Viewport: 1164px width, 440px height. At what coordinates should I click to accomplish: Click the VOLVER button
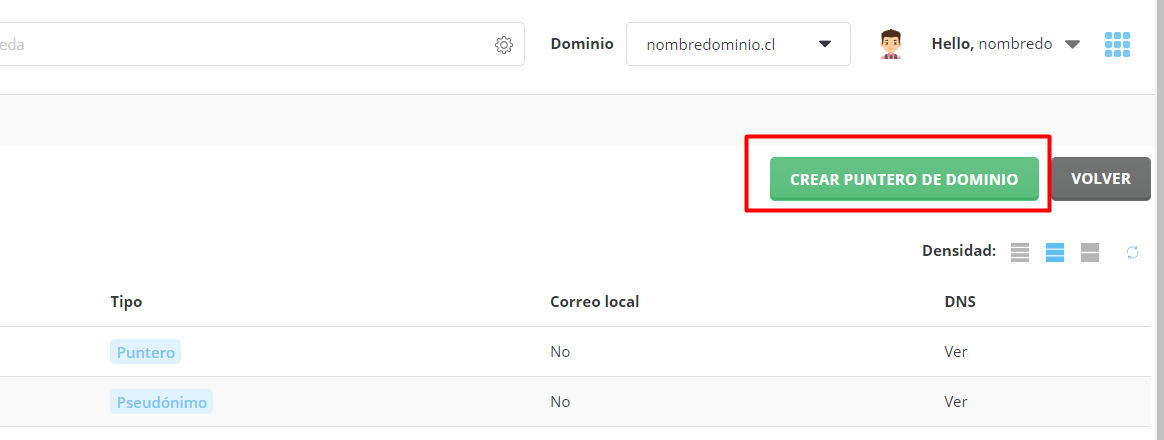point(1101,179)
